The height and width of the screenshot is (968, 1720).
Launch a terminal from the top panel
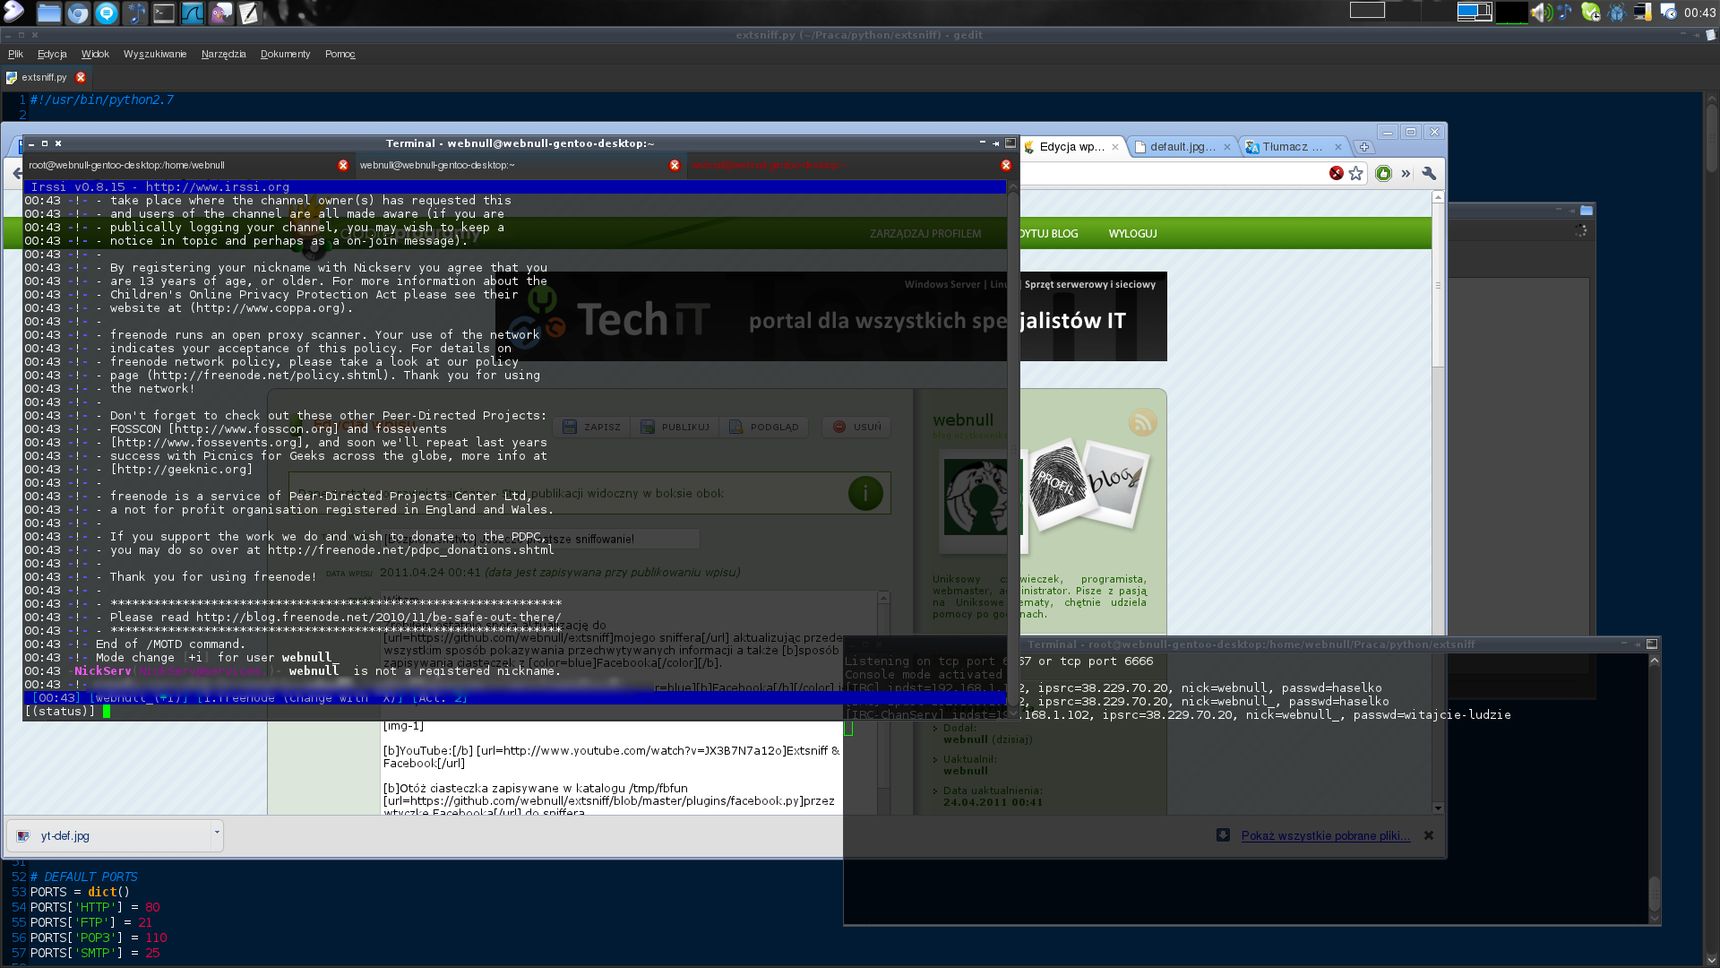[x=163, y=13]
